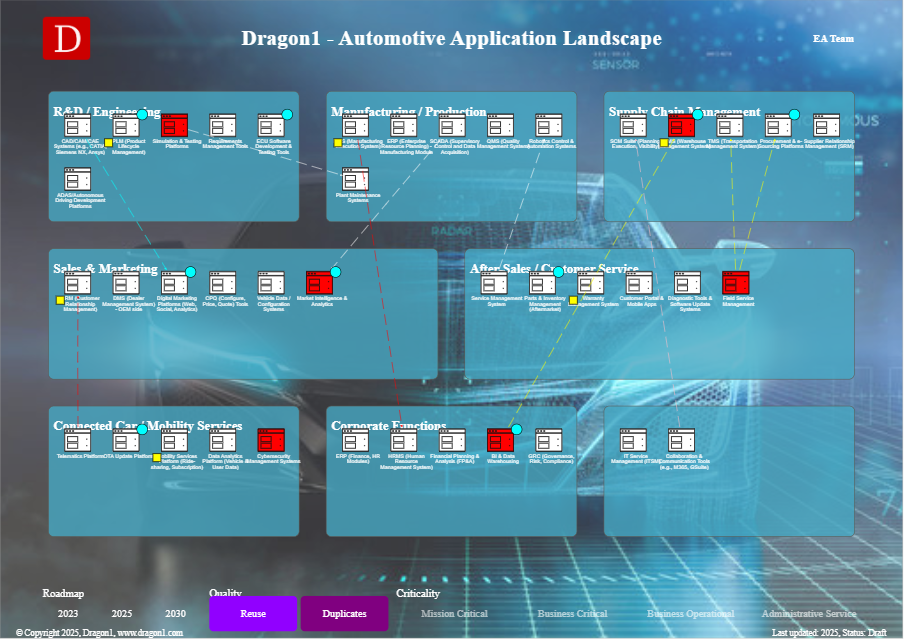Select the Supplier Relationship Management (SRM) icon
Viewport: 904px width, 639px height.
pyautogui.click(x=827, y=125)
